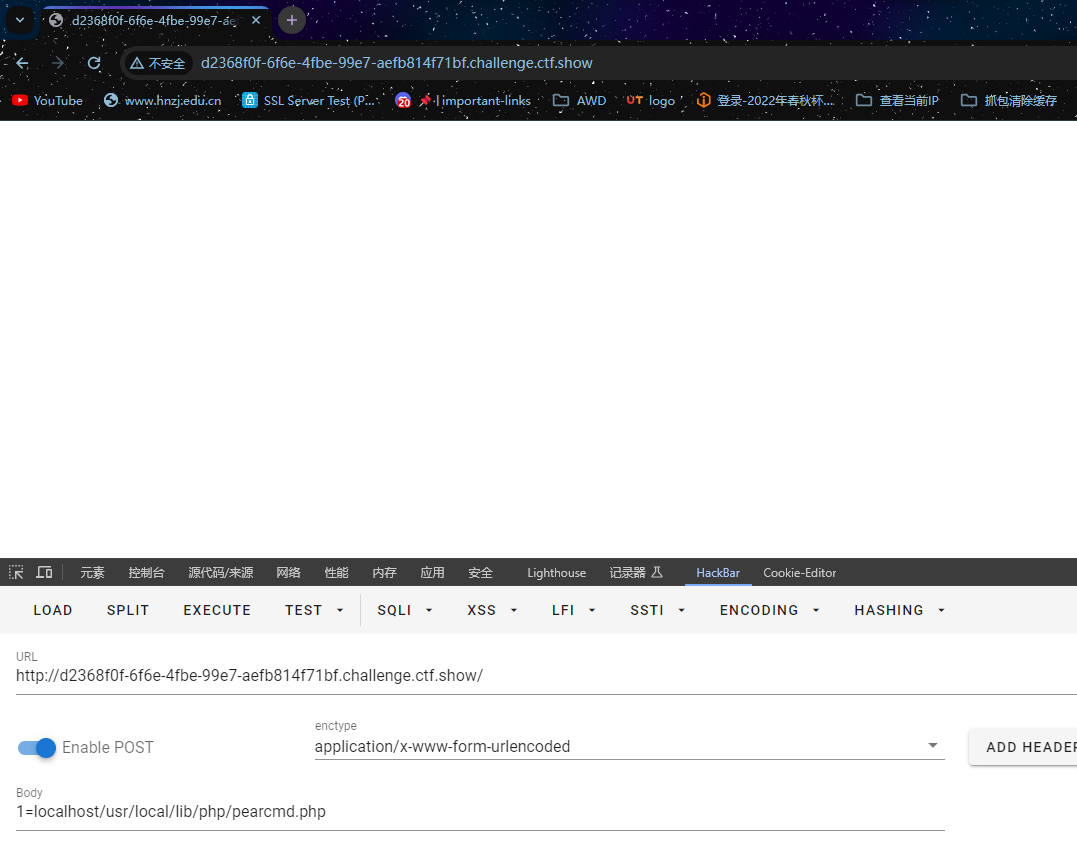
Task: Switch to the 网络 DevTools tab
Action: coord(288,573)
